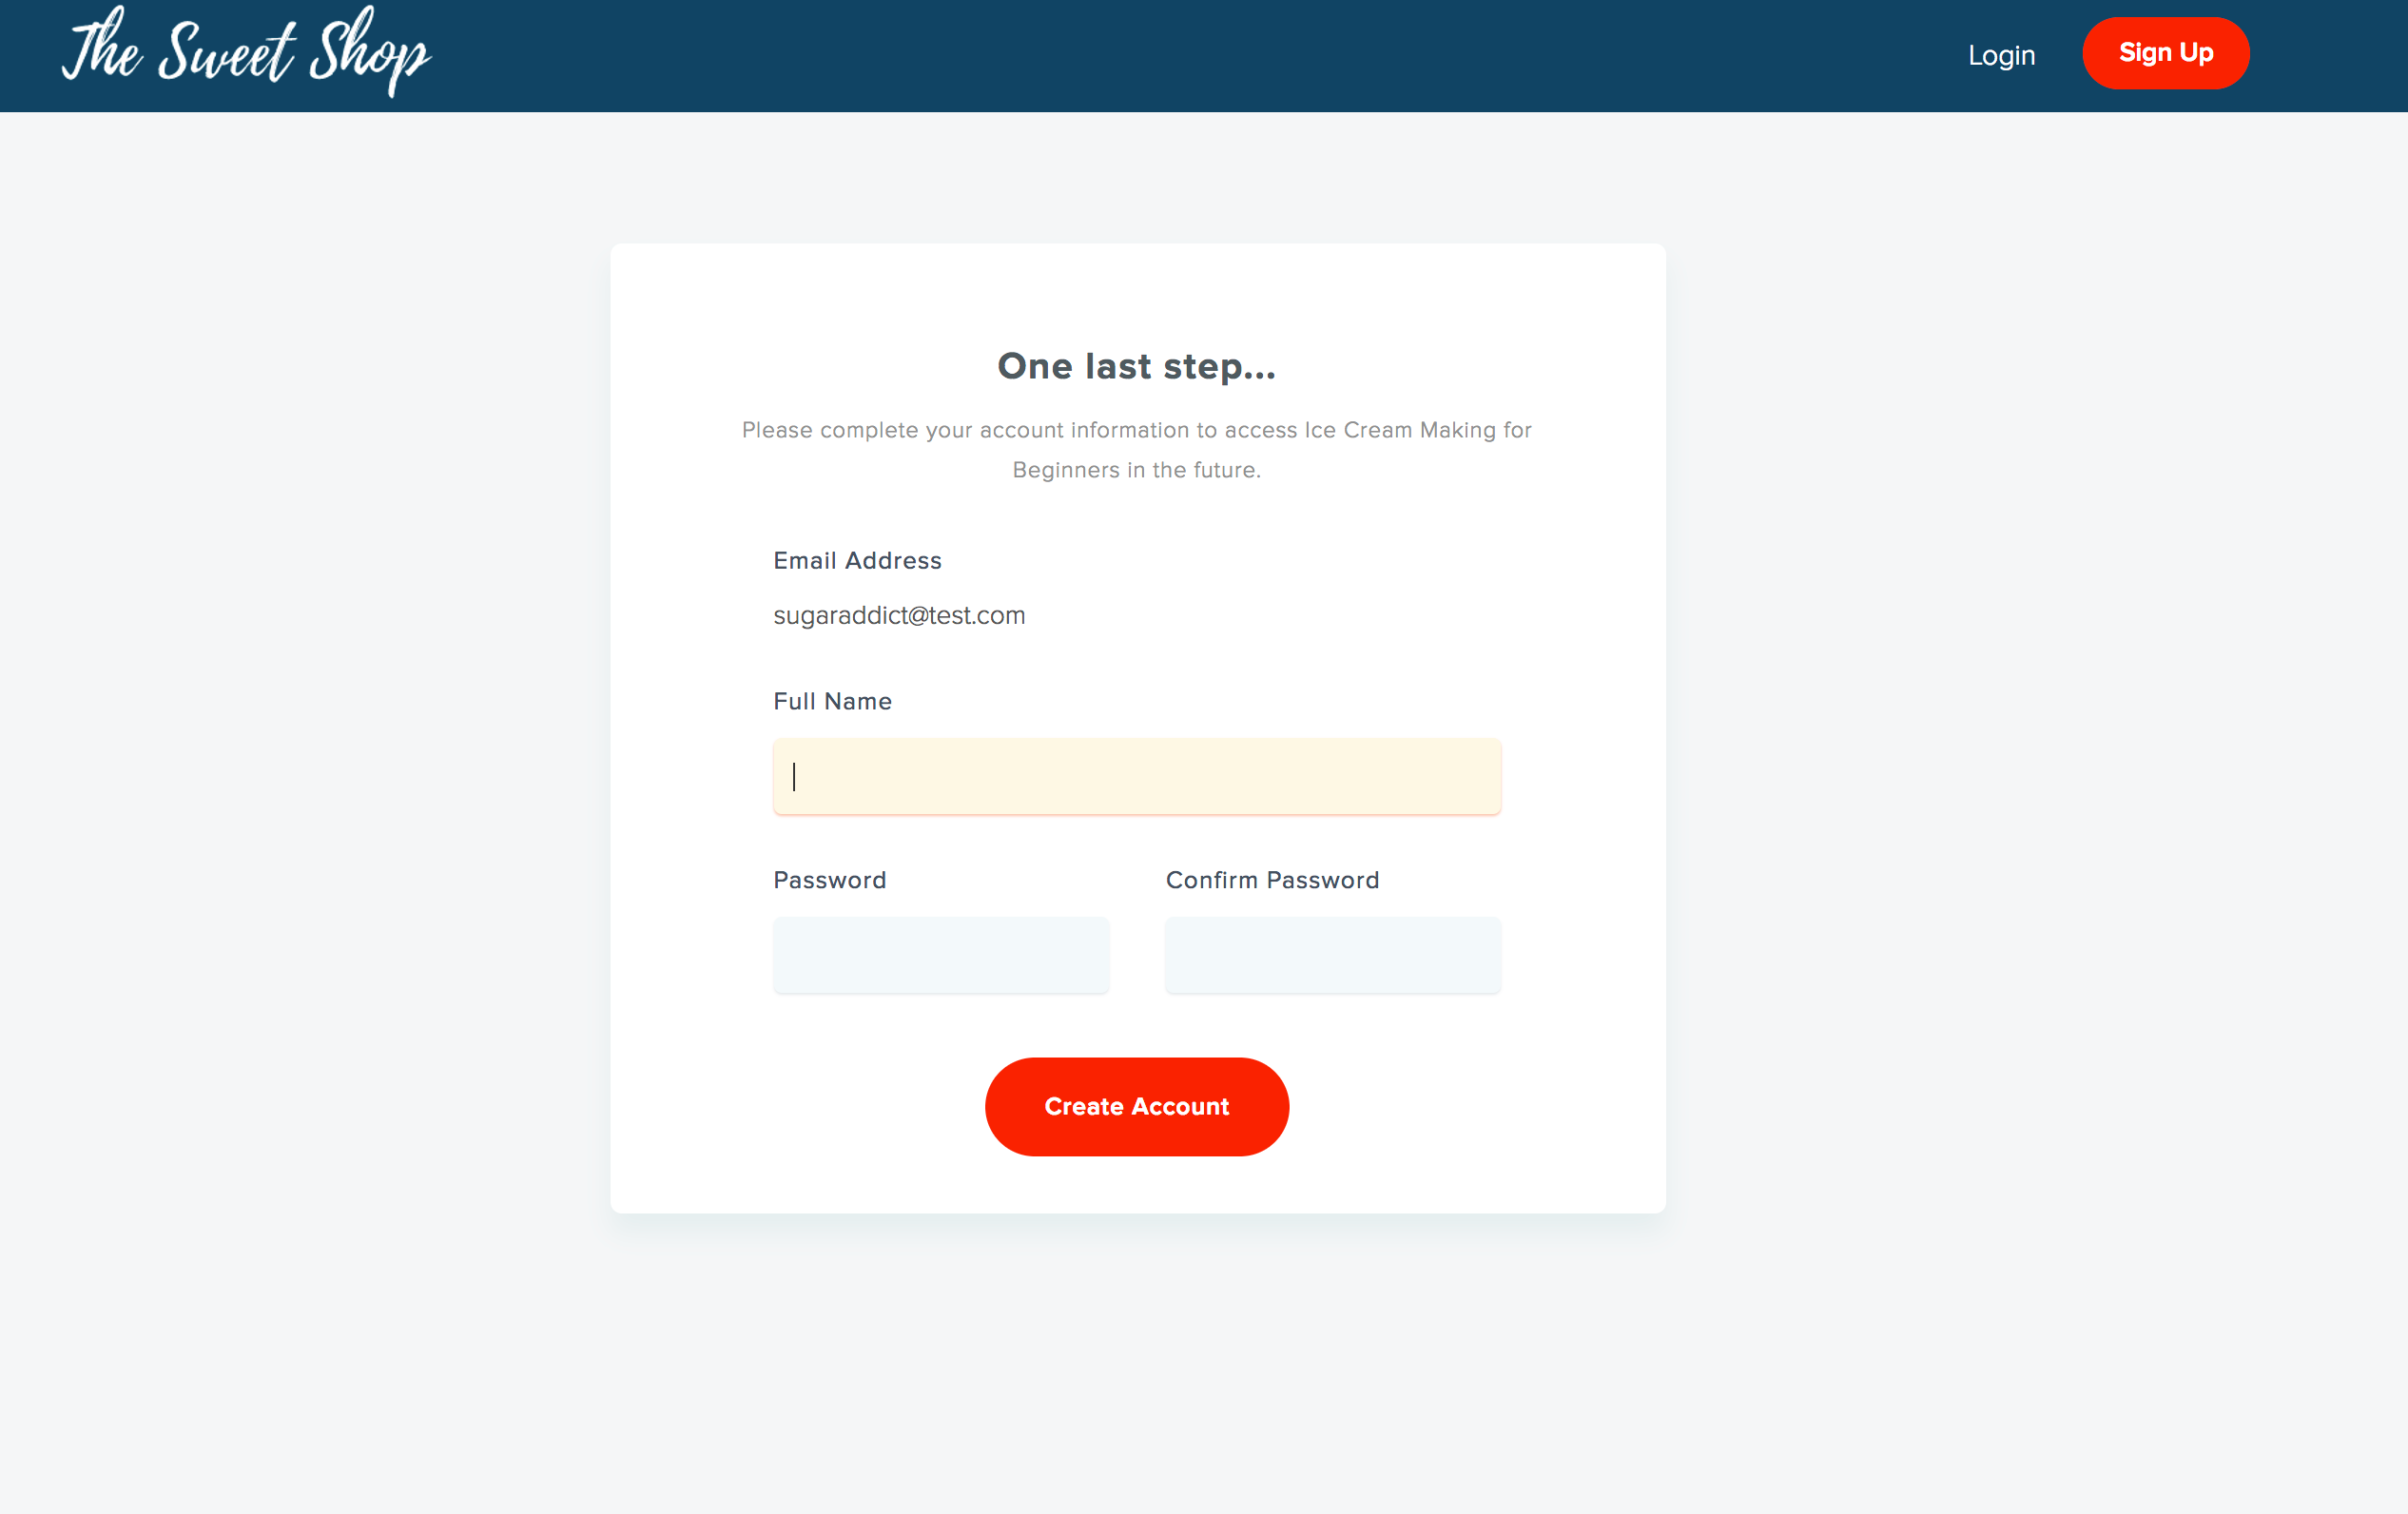The width and height of the screenshot is (2408, 1514).
Task: Select the Confirm Password field
Action: click(1332, 955)
